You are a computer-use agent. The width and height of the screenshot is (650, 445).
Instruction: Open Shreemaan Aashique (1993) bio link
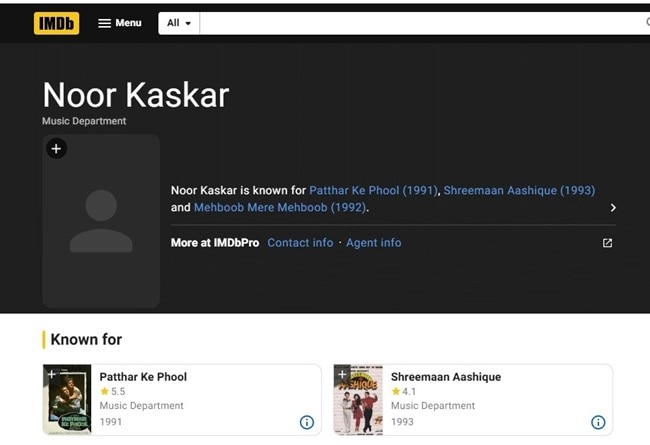[x=518, y=190]
